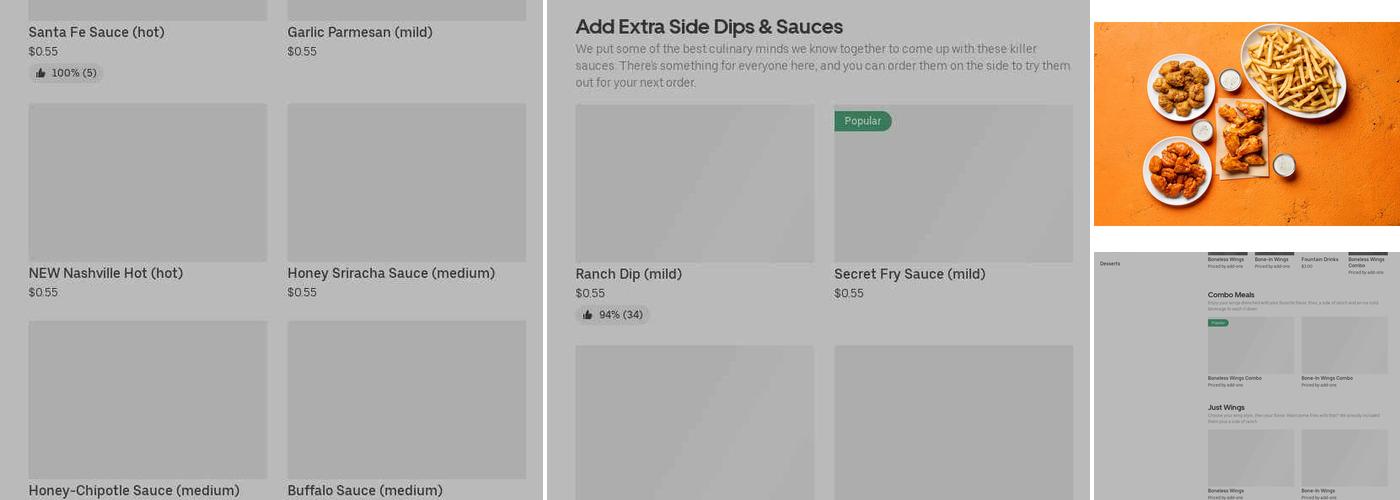Click thumbs-up icon under Ranch Dip
The width and height of the screenshot is (1400, 500).
pos(587,315)
